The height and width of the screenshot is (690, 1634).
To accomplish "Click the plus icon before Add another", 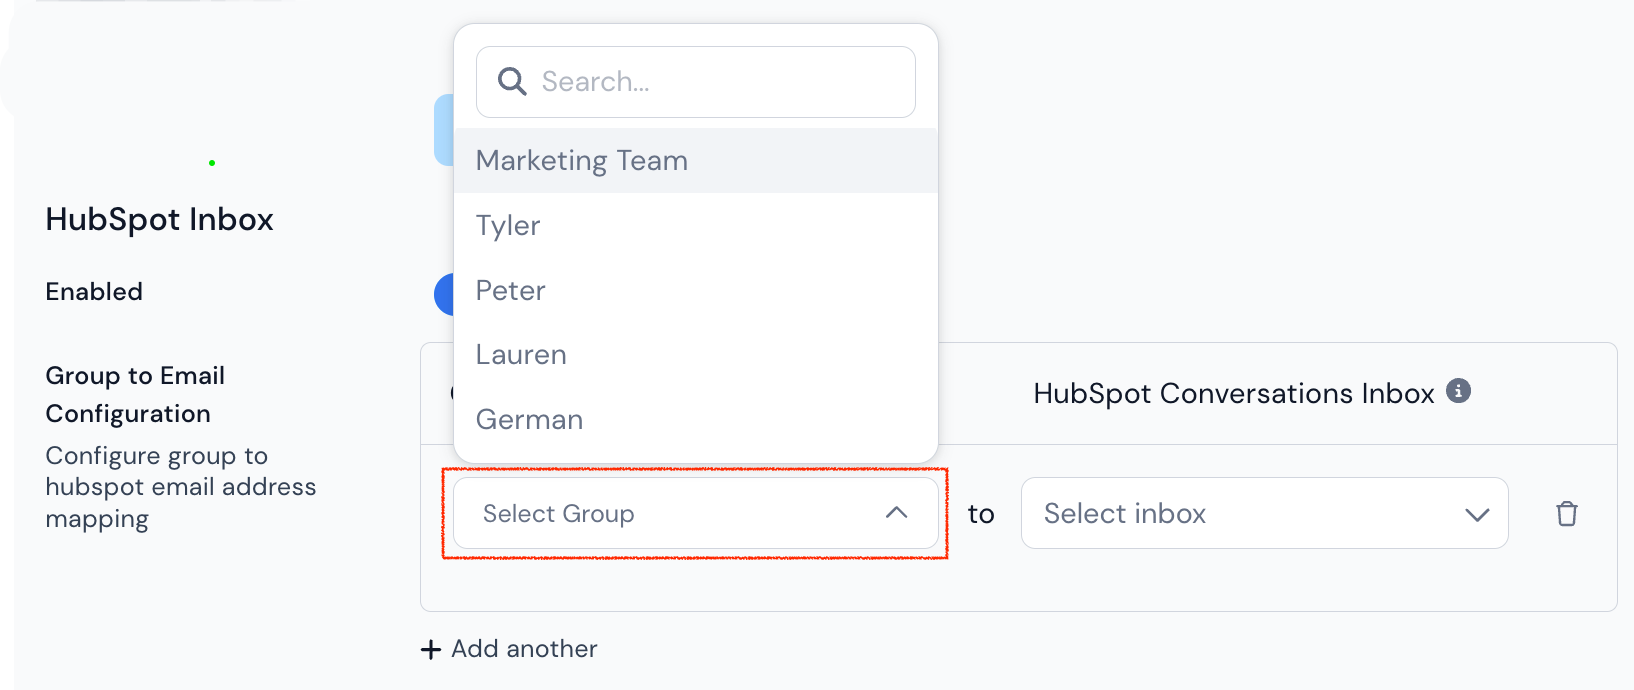I will (431, 650).
